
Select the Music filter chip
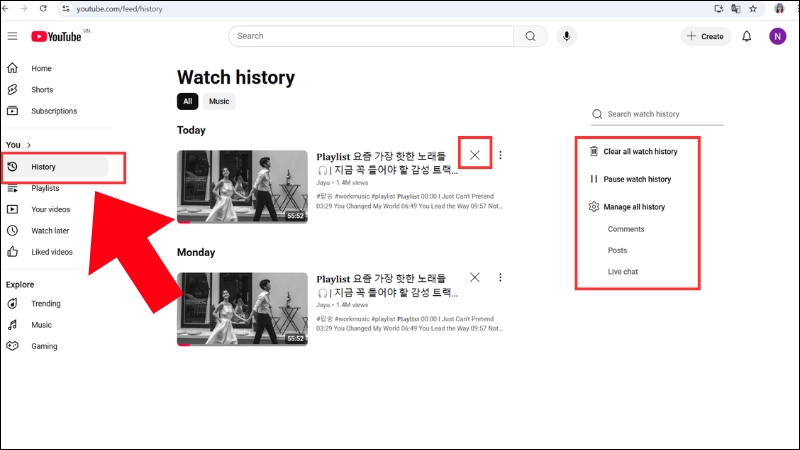(x=219, y=101)
